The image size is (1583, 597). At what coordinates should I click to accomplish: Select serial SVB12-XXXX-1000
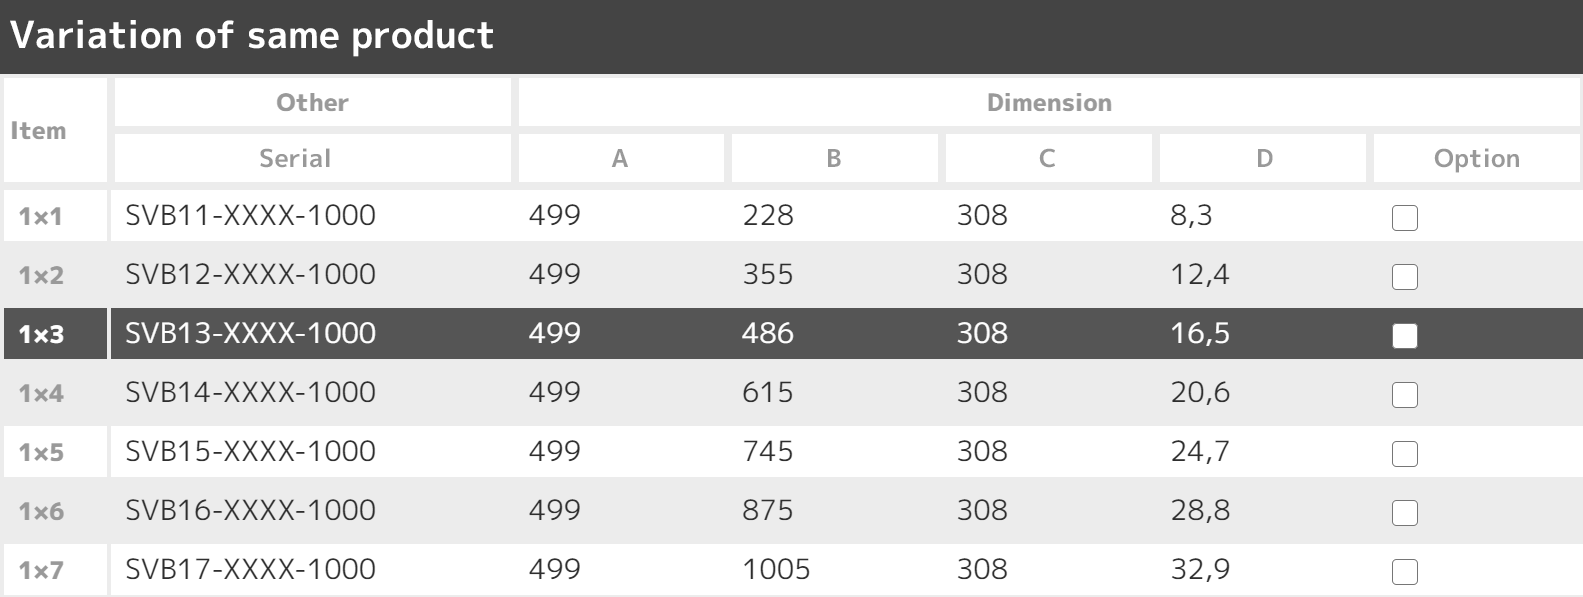pos(250,274)
